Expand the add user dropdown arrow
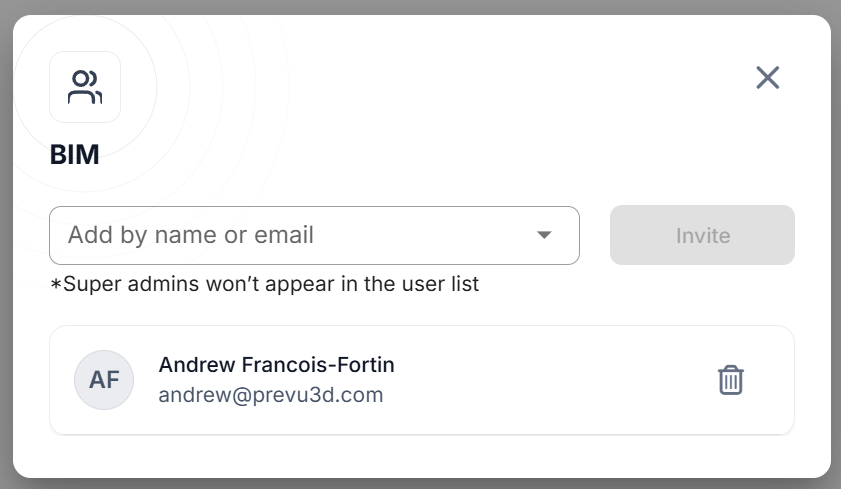Viewport: 841px width, 489px height. pos(544,236)
